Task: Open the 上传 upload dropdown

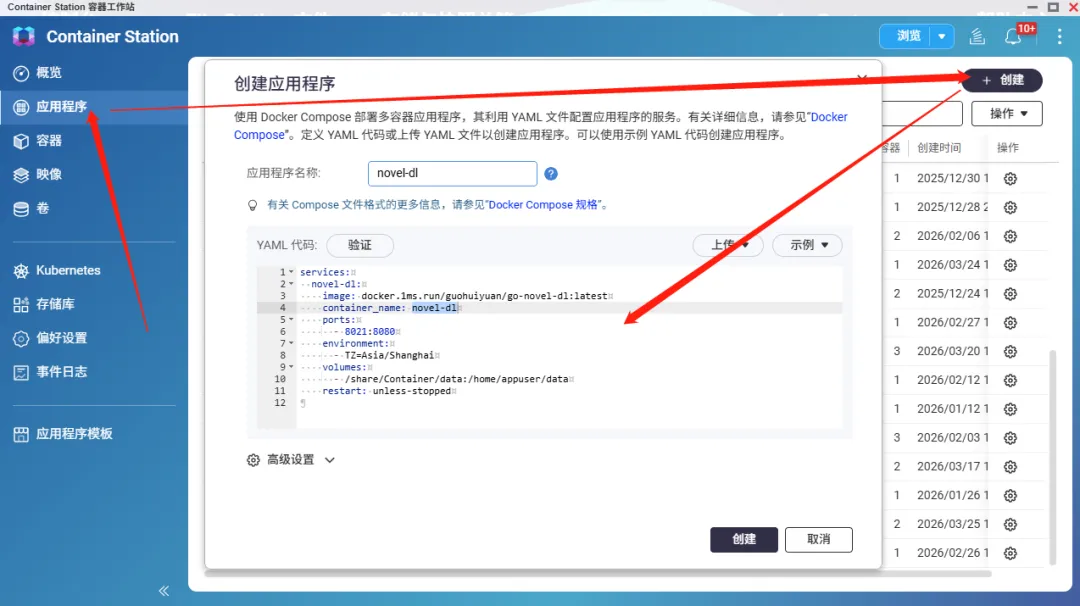Action: 727,245
